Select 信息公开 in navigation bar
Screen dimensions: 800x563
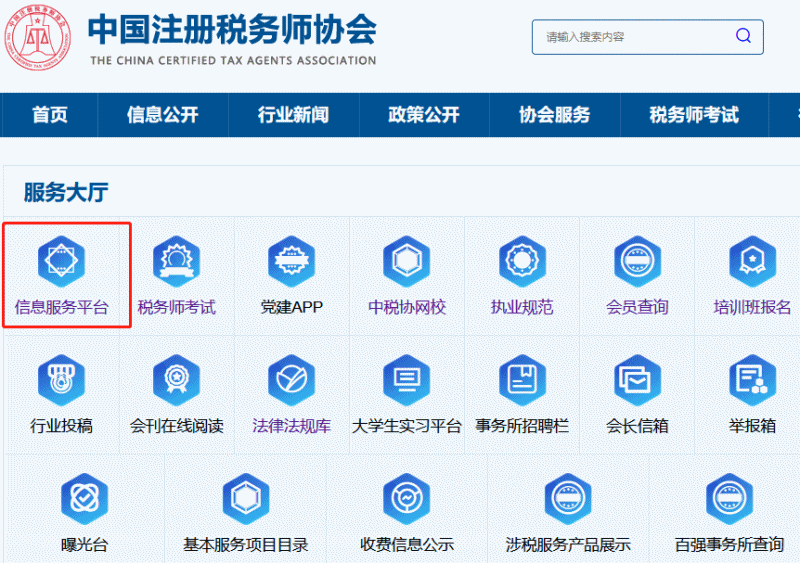[162, 115]
